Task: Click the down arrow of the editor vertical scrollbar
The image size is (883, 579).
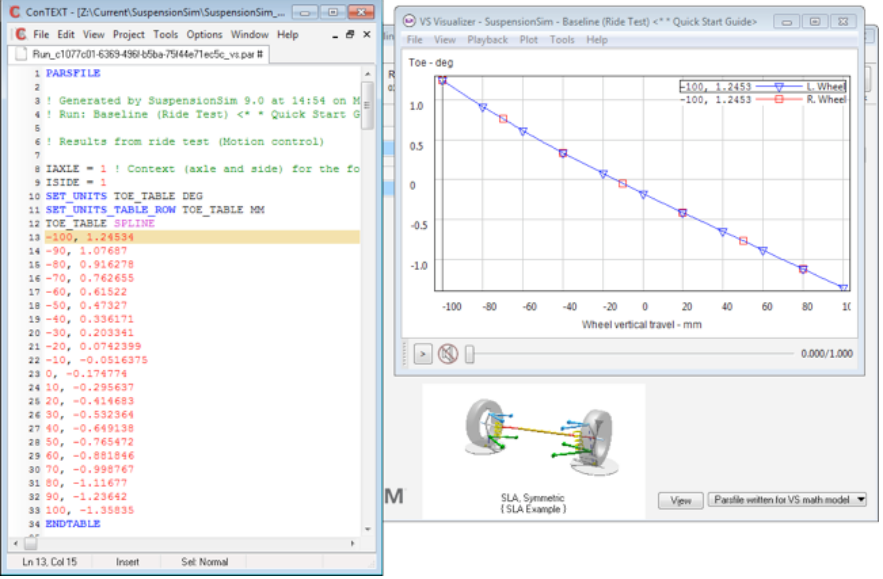Action: tap(367, 529)
